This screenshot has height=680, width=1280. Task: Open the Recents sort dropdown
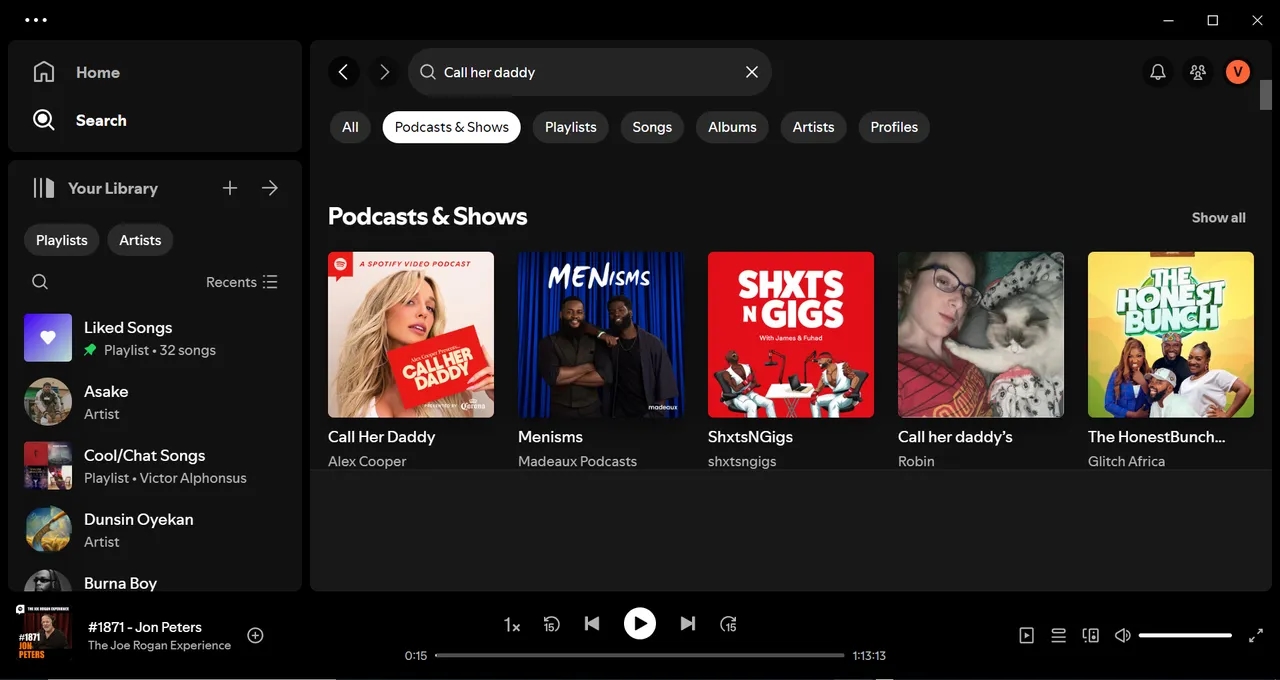[242, 282]
